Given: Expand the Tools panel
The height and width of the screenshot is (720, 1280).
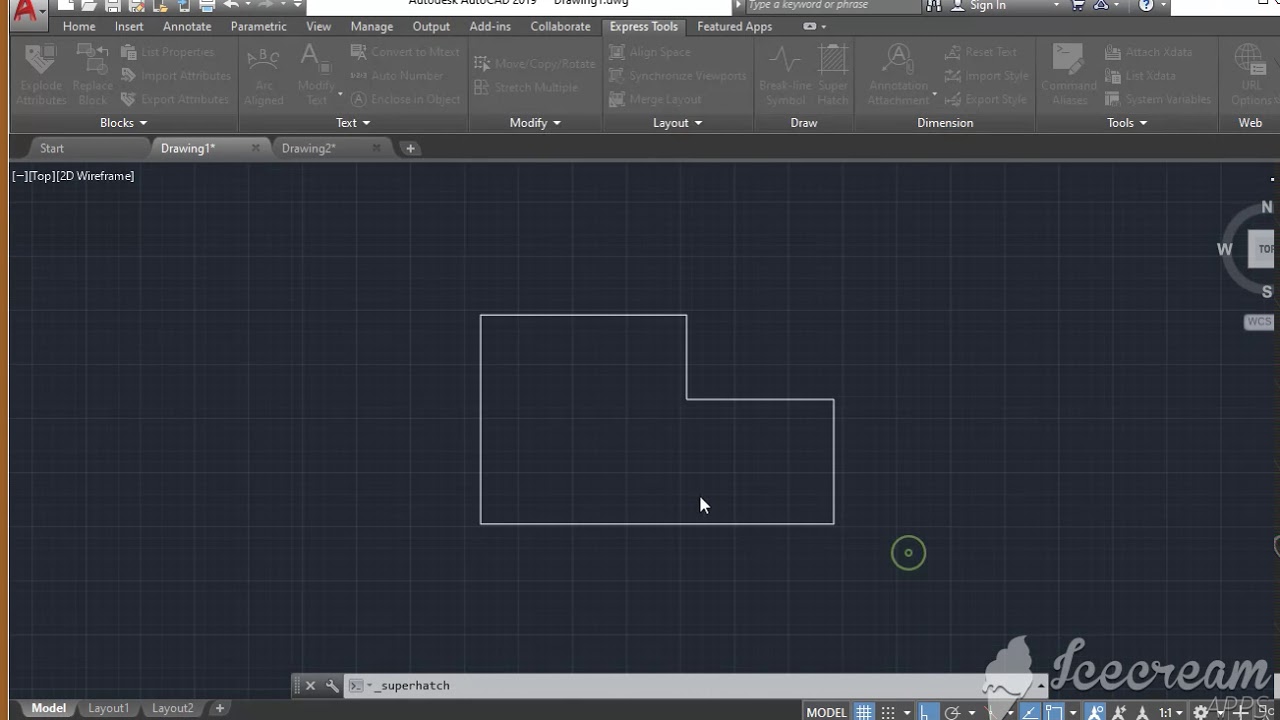Looking at the screenshot, I should click(1127, 123).
